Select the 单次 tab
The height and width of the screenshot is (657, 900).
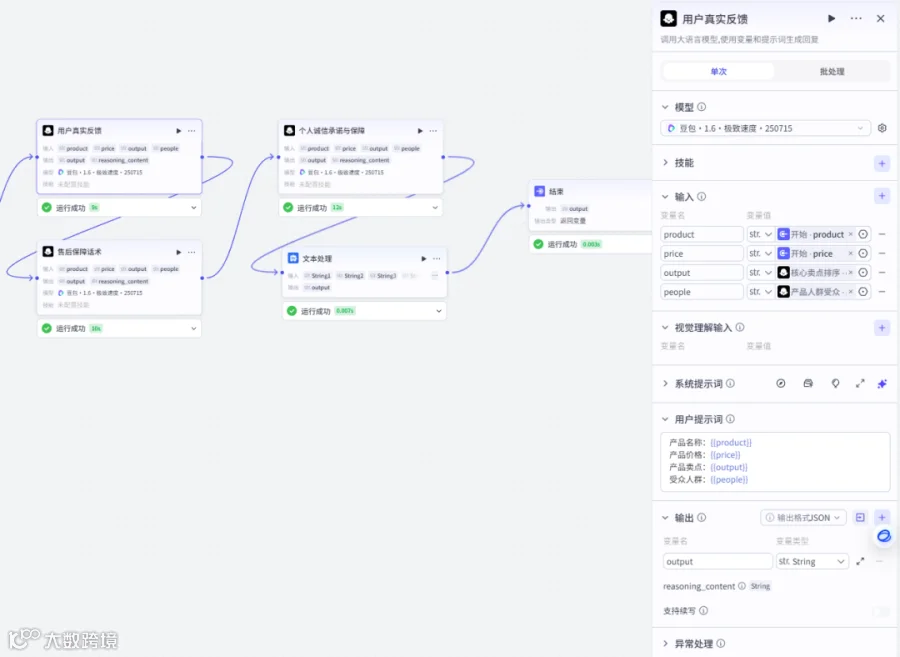pyautogui.click(x=719, y=72)
